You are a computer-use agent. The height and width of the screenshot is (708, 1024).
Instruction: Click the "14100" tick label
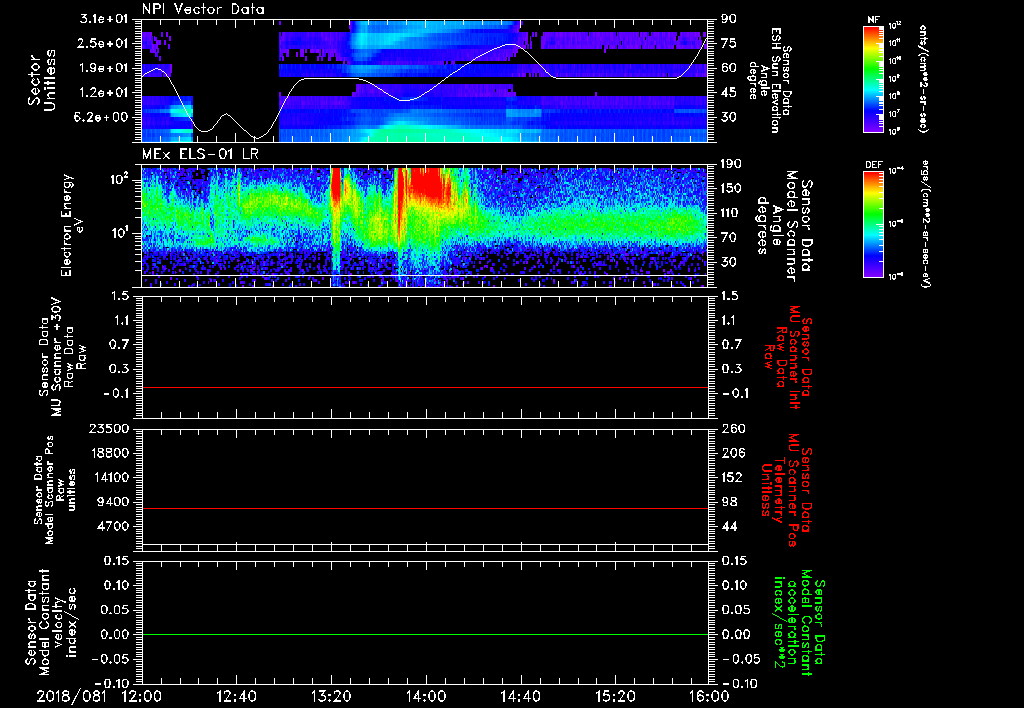point(111,477)
